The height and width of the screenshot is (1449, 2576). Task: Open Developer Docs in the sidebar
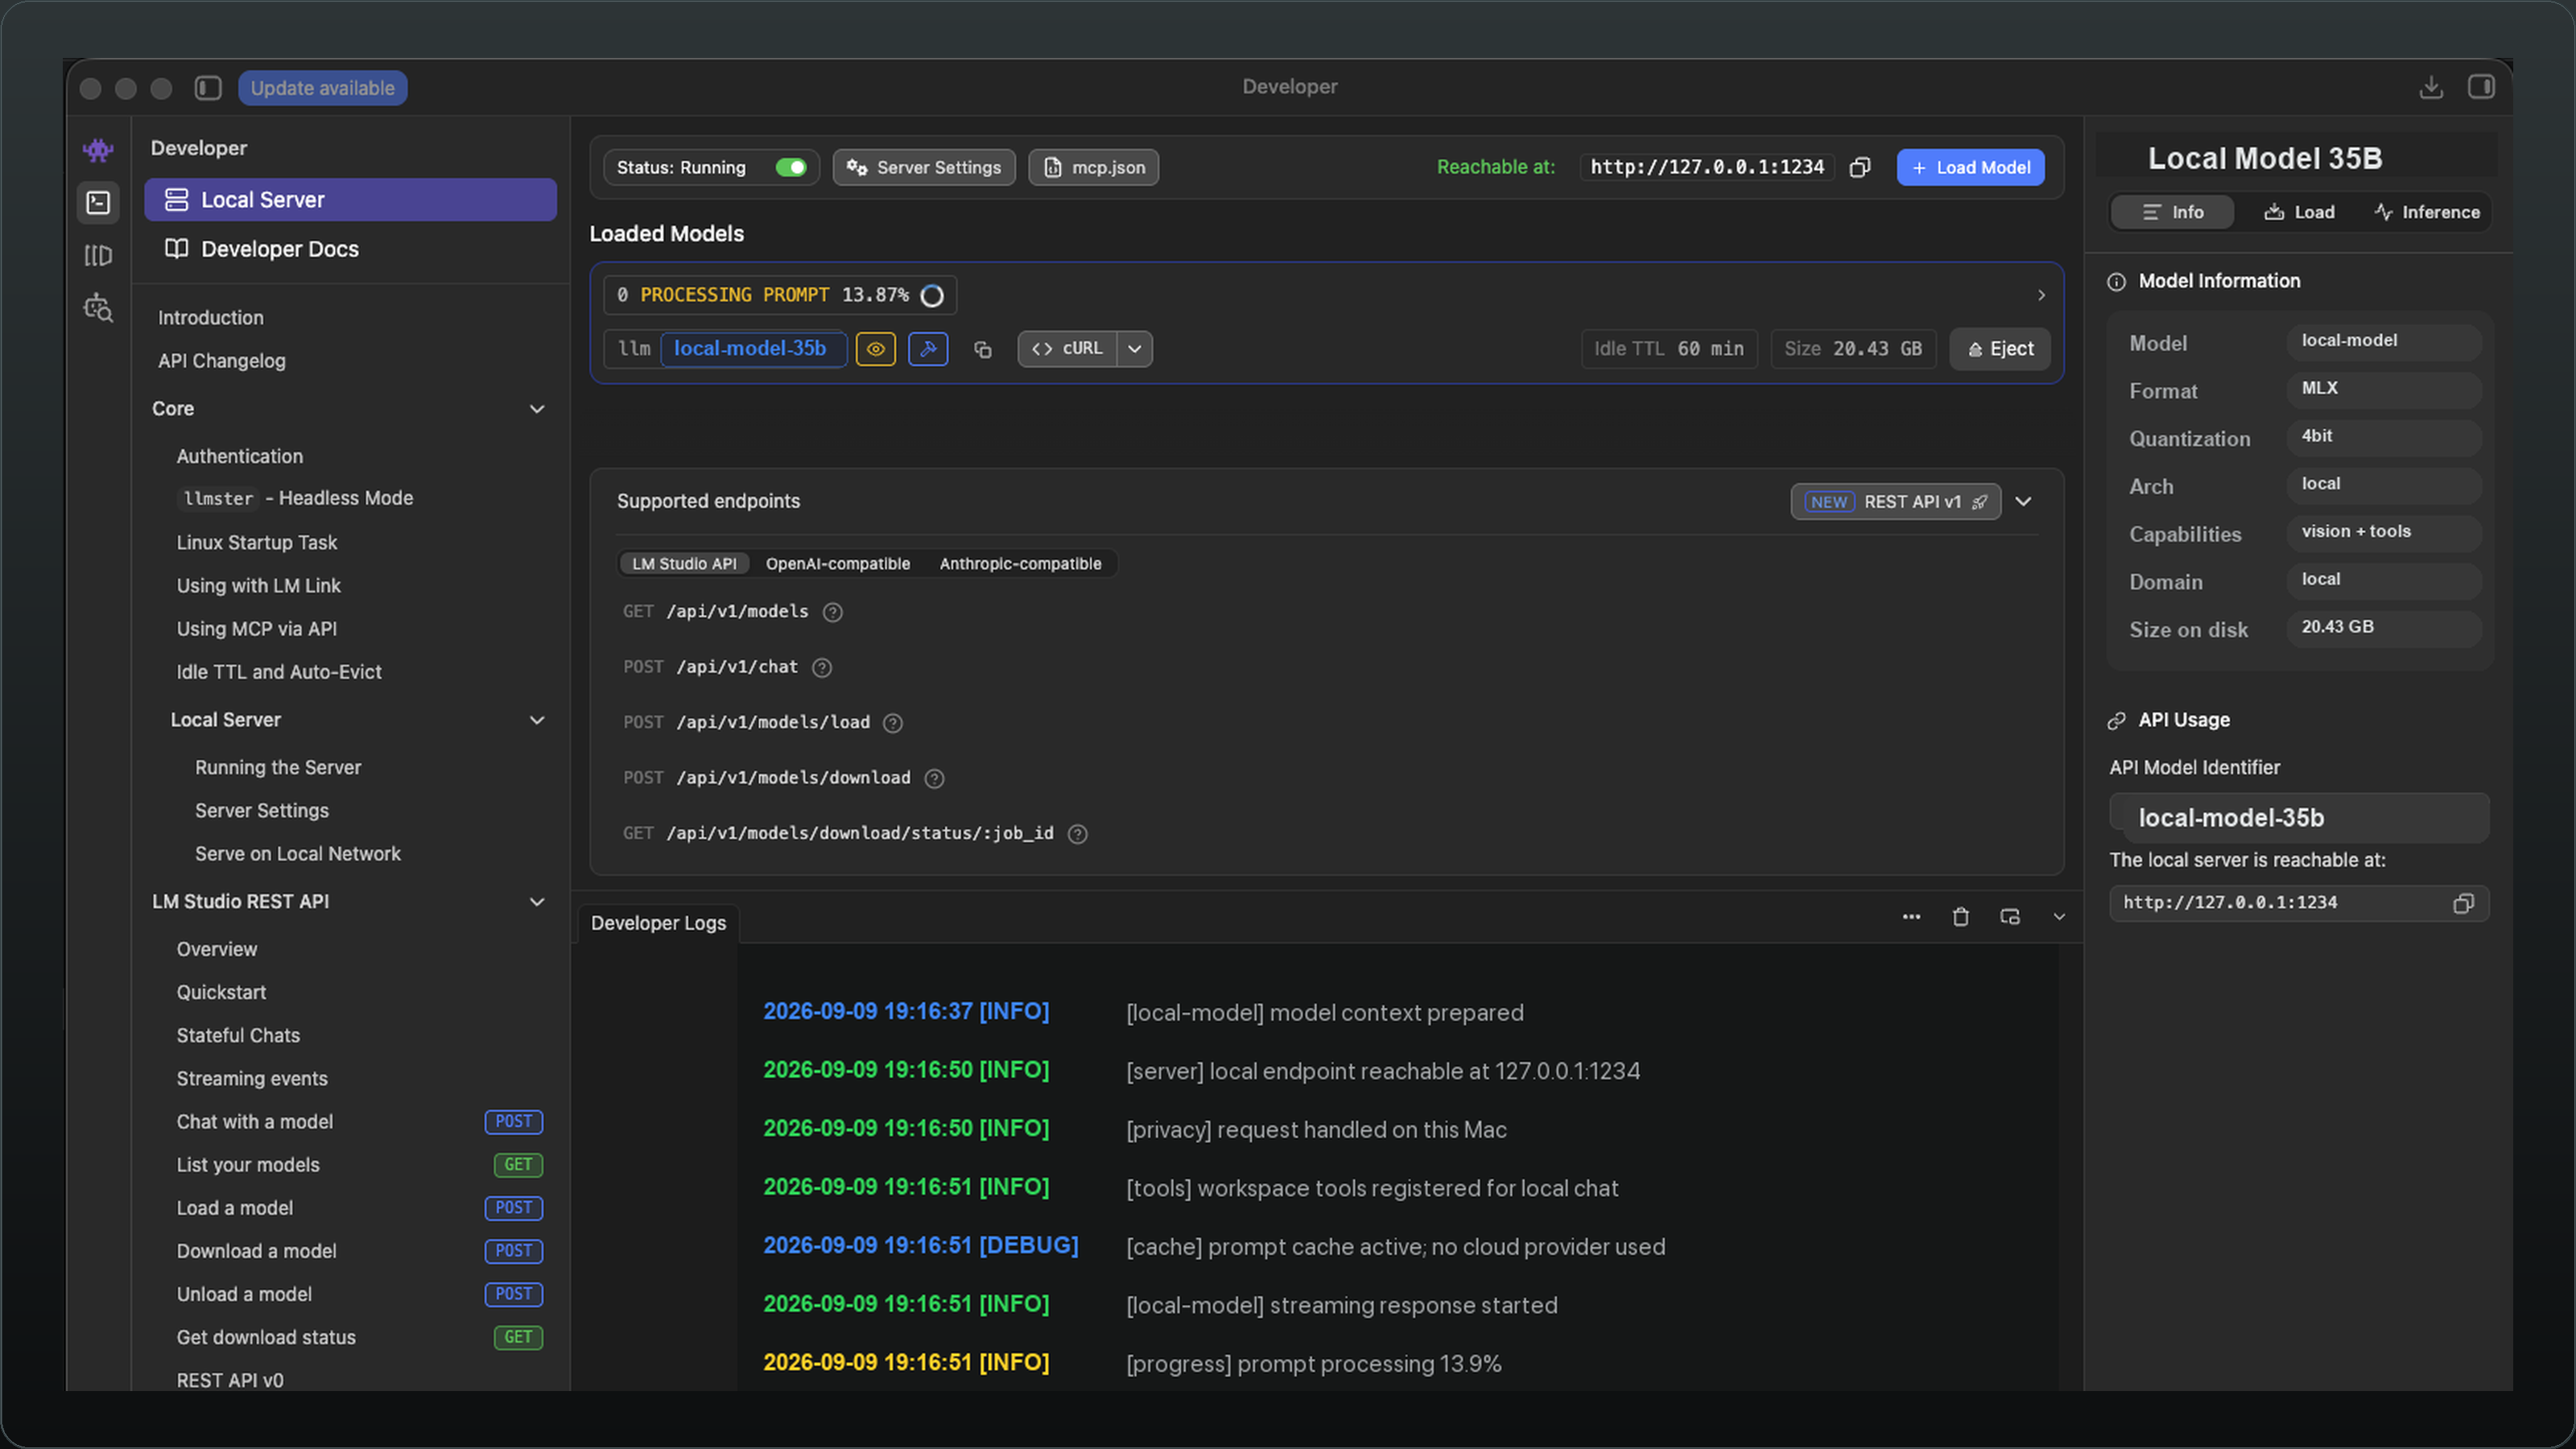click(350, 249)
